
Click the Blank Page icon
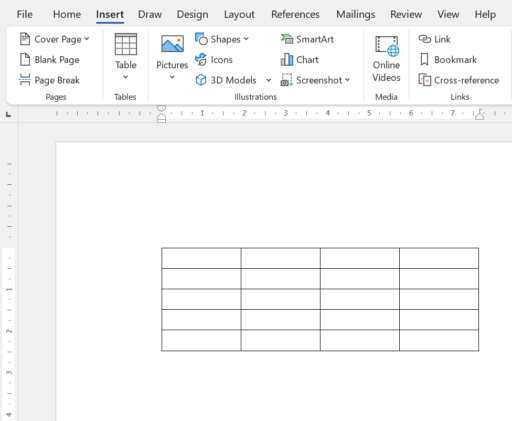tap(25, 60)
